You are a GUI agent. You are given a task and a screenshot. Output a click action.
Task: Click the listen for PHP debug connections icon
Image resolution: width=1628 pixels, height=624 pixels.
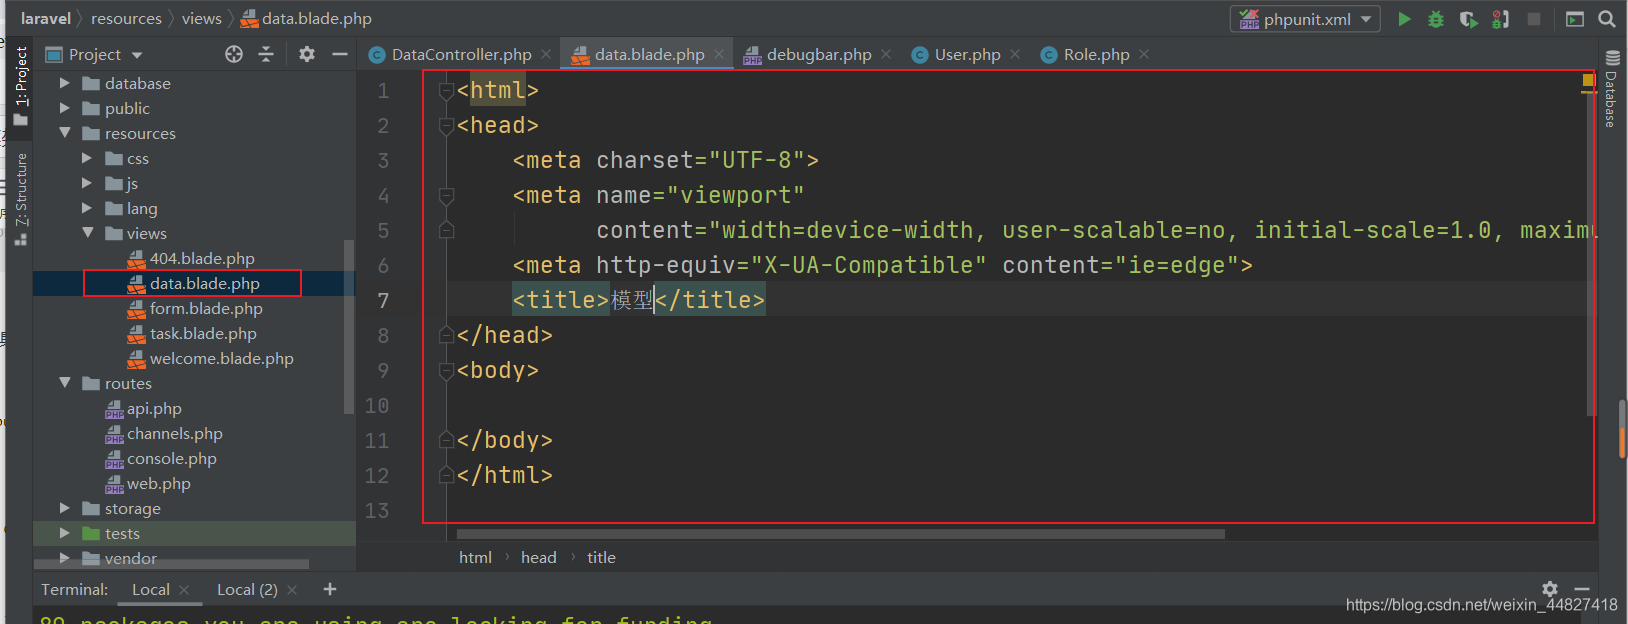point(1500,19)
